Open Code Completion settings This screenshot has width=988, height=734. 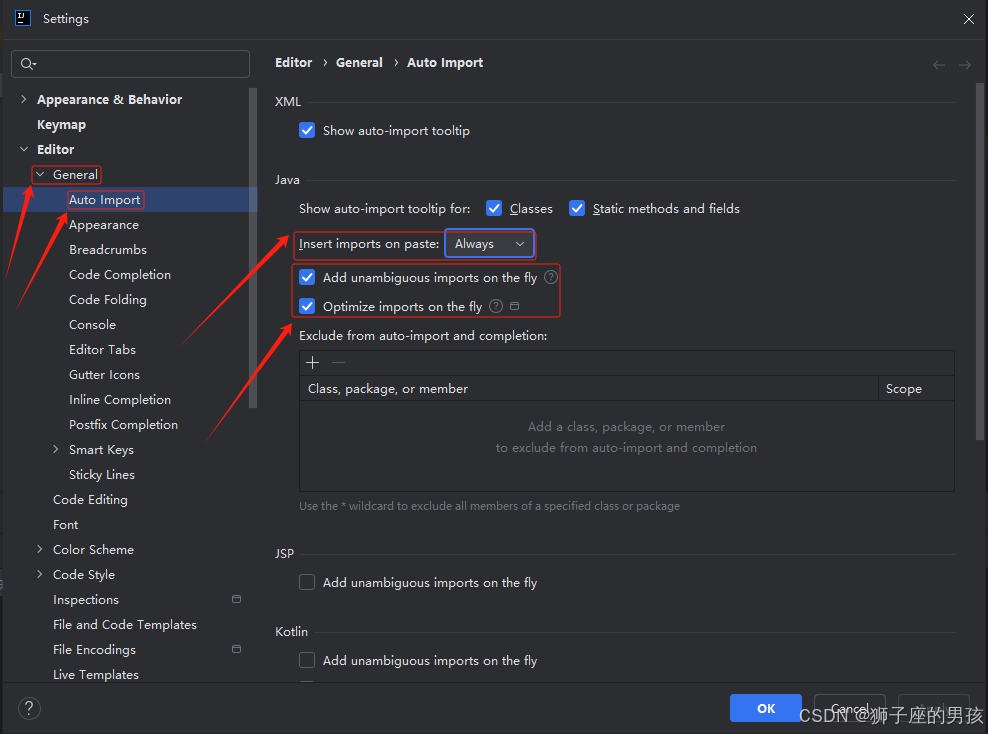tap(120, 275)
